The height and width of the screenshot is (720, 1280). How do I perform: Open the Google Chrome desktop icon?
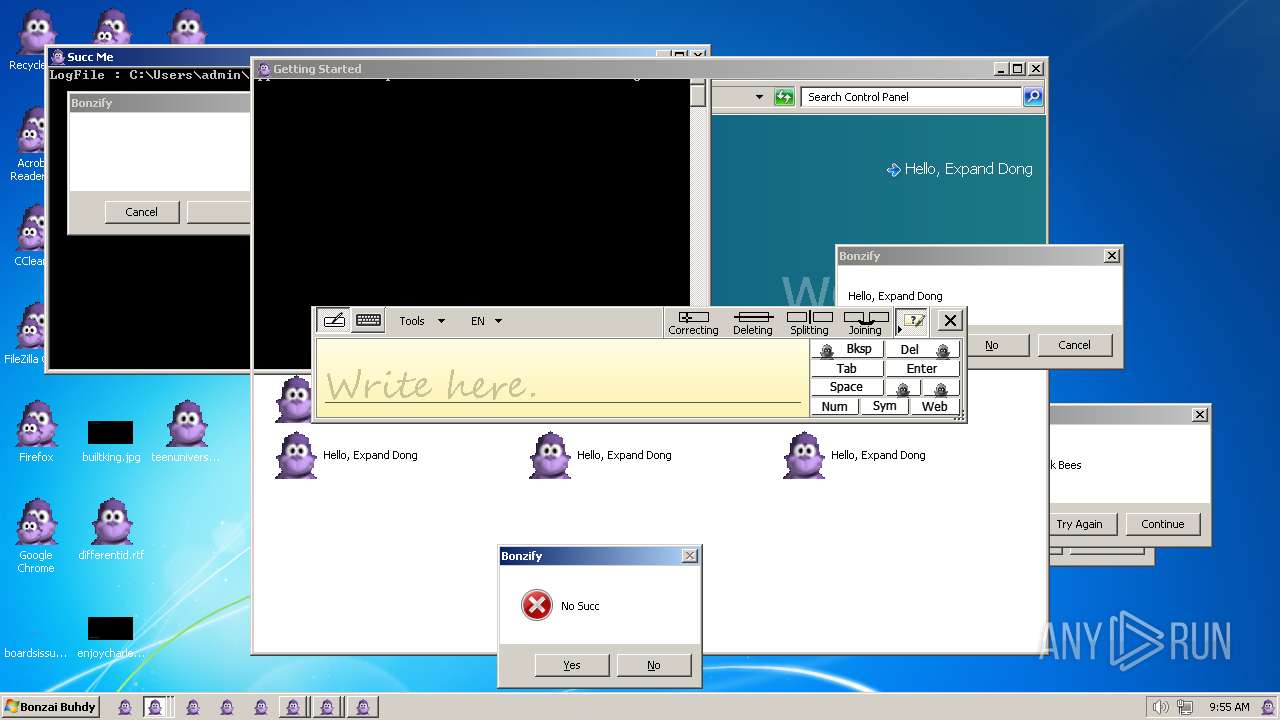click(36, 536)
